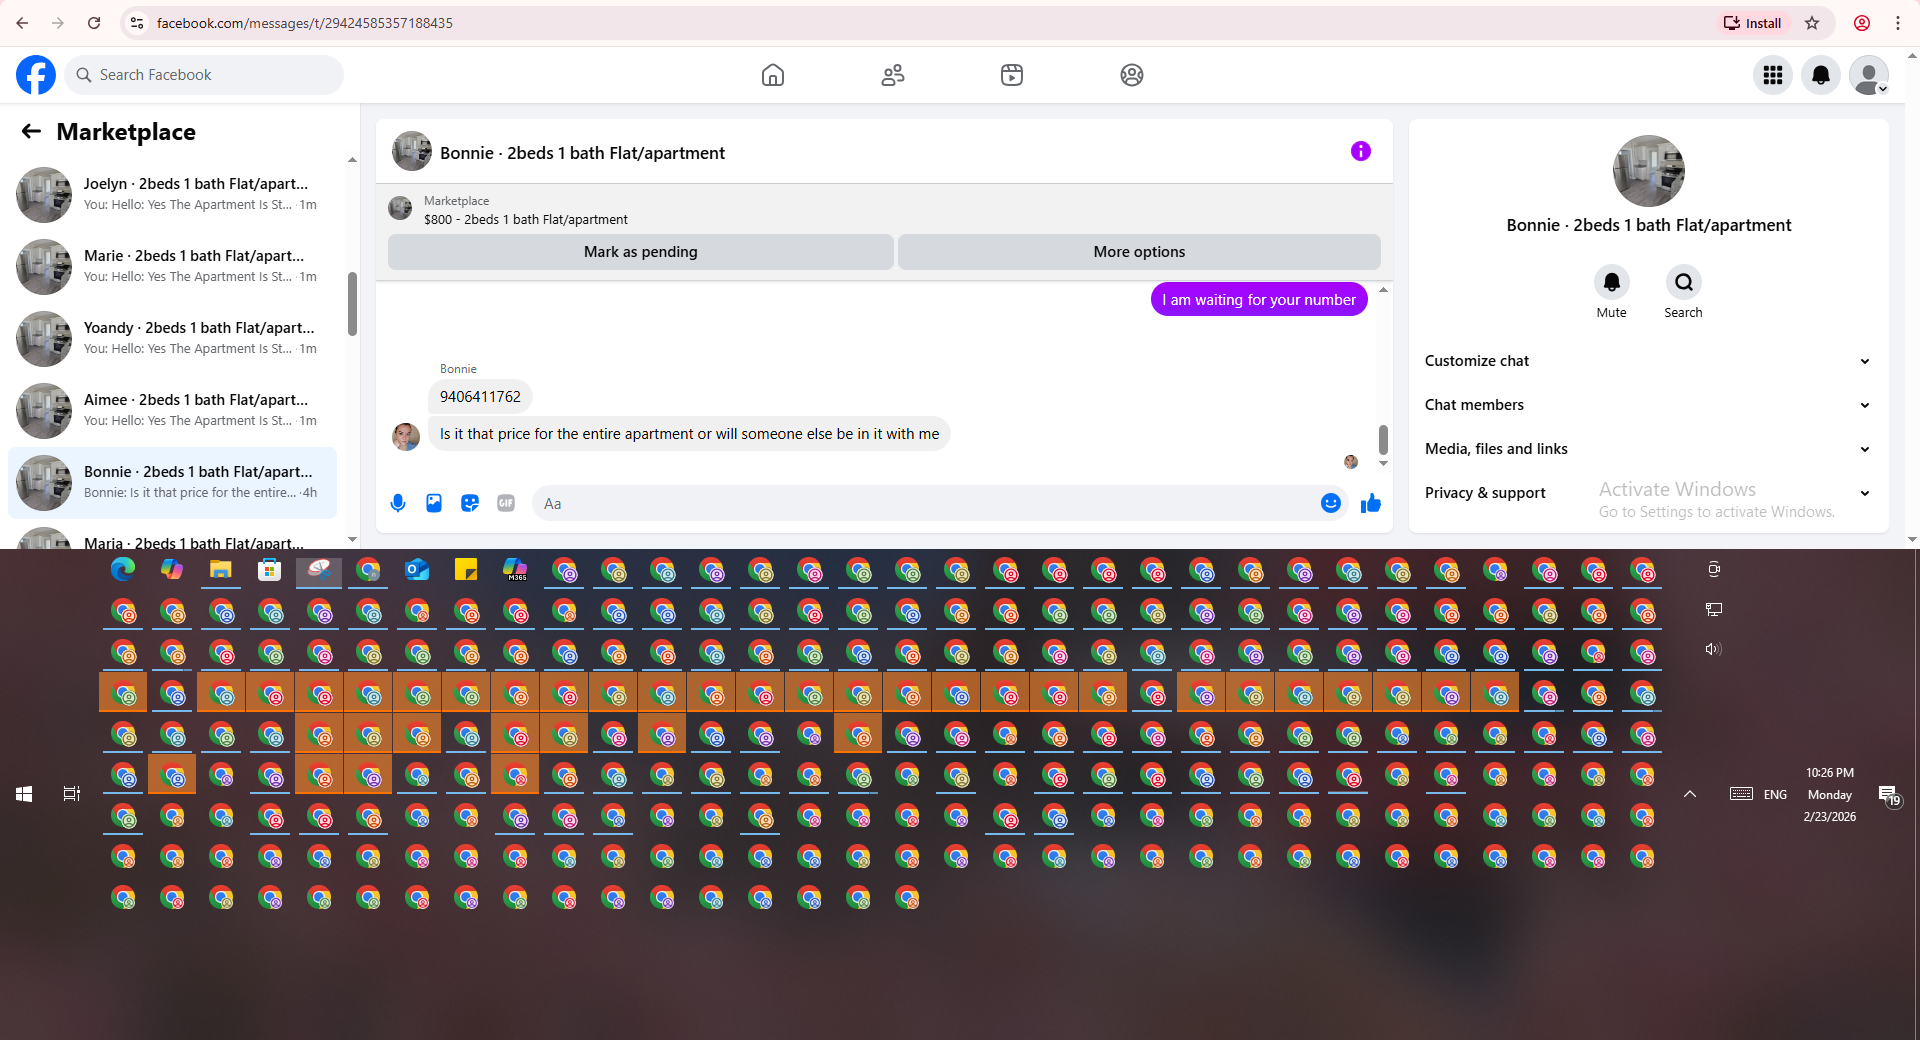The width and height of the screenshot is (1920, 1040).
Task: Open Aimee's apartment conversation
Action: (x=173, y=410)
